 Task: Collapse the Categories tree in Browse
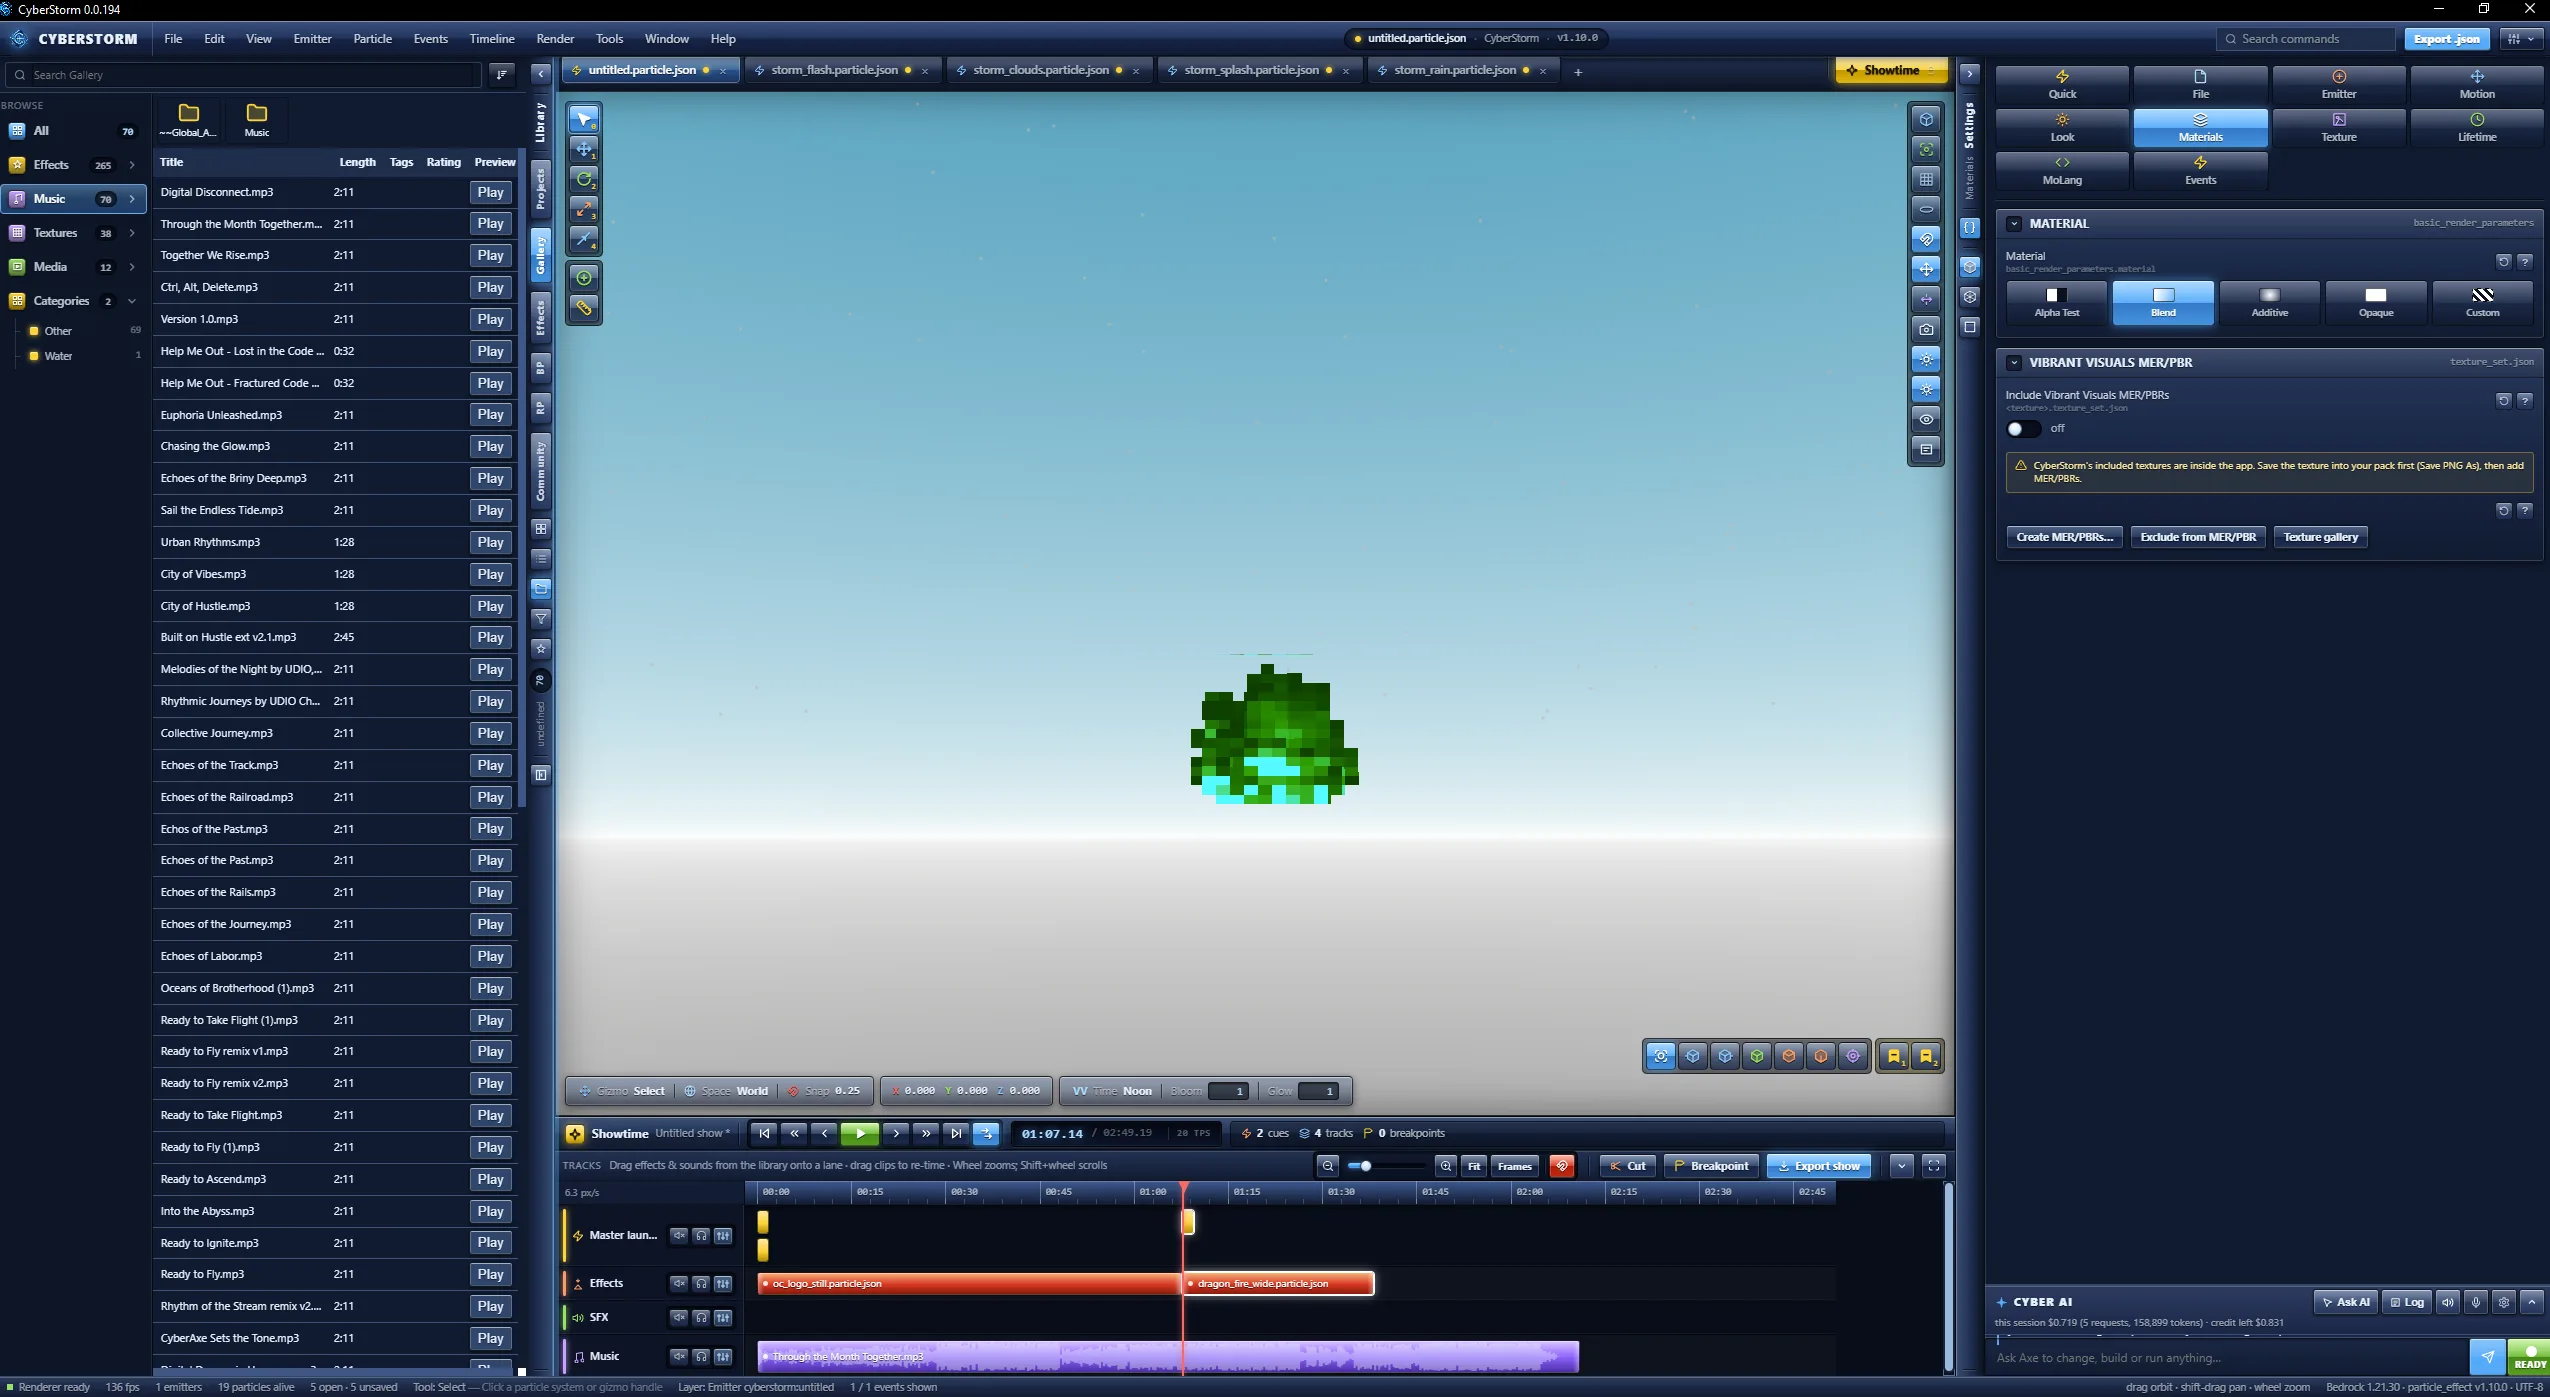(132, 301)
